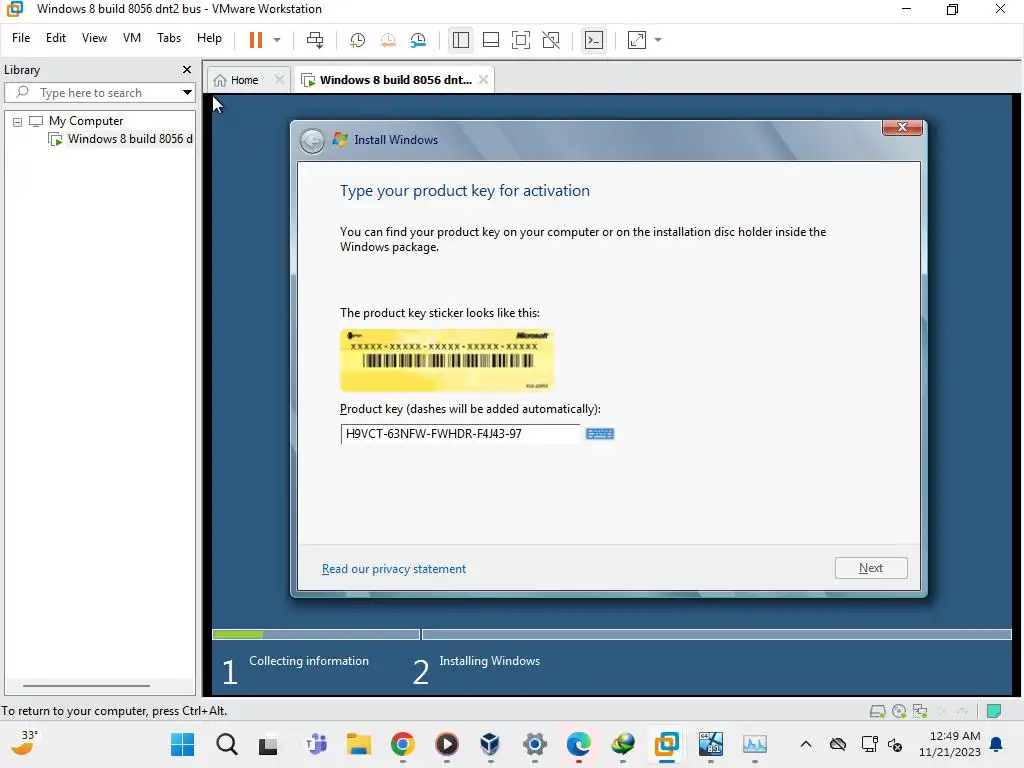The width and height of the screenshot is (1024, 768).
Task: Open Google Chrome from the taskbar
Action: click(x=402, y=744)
